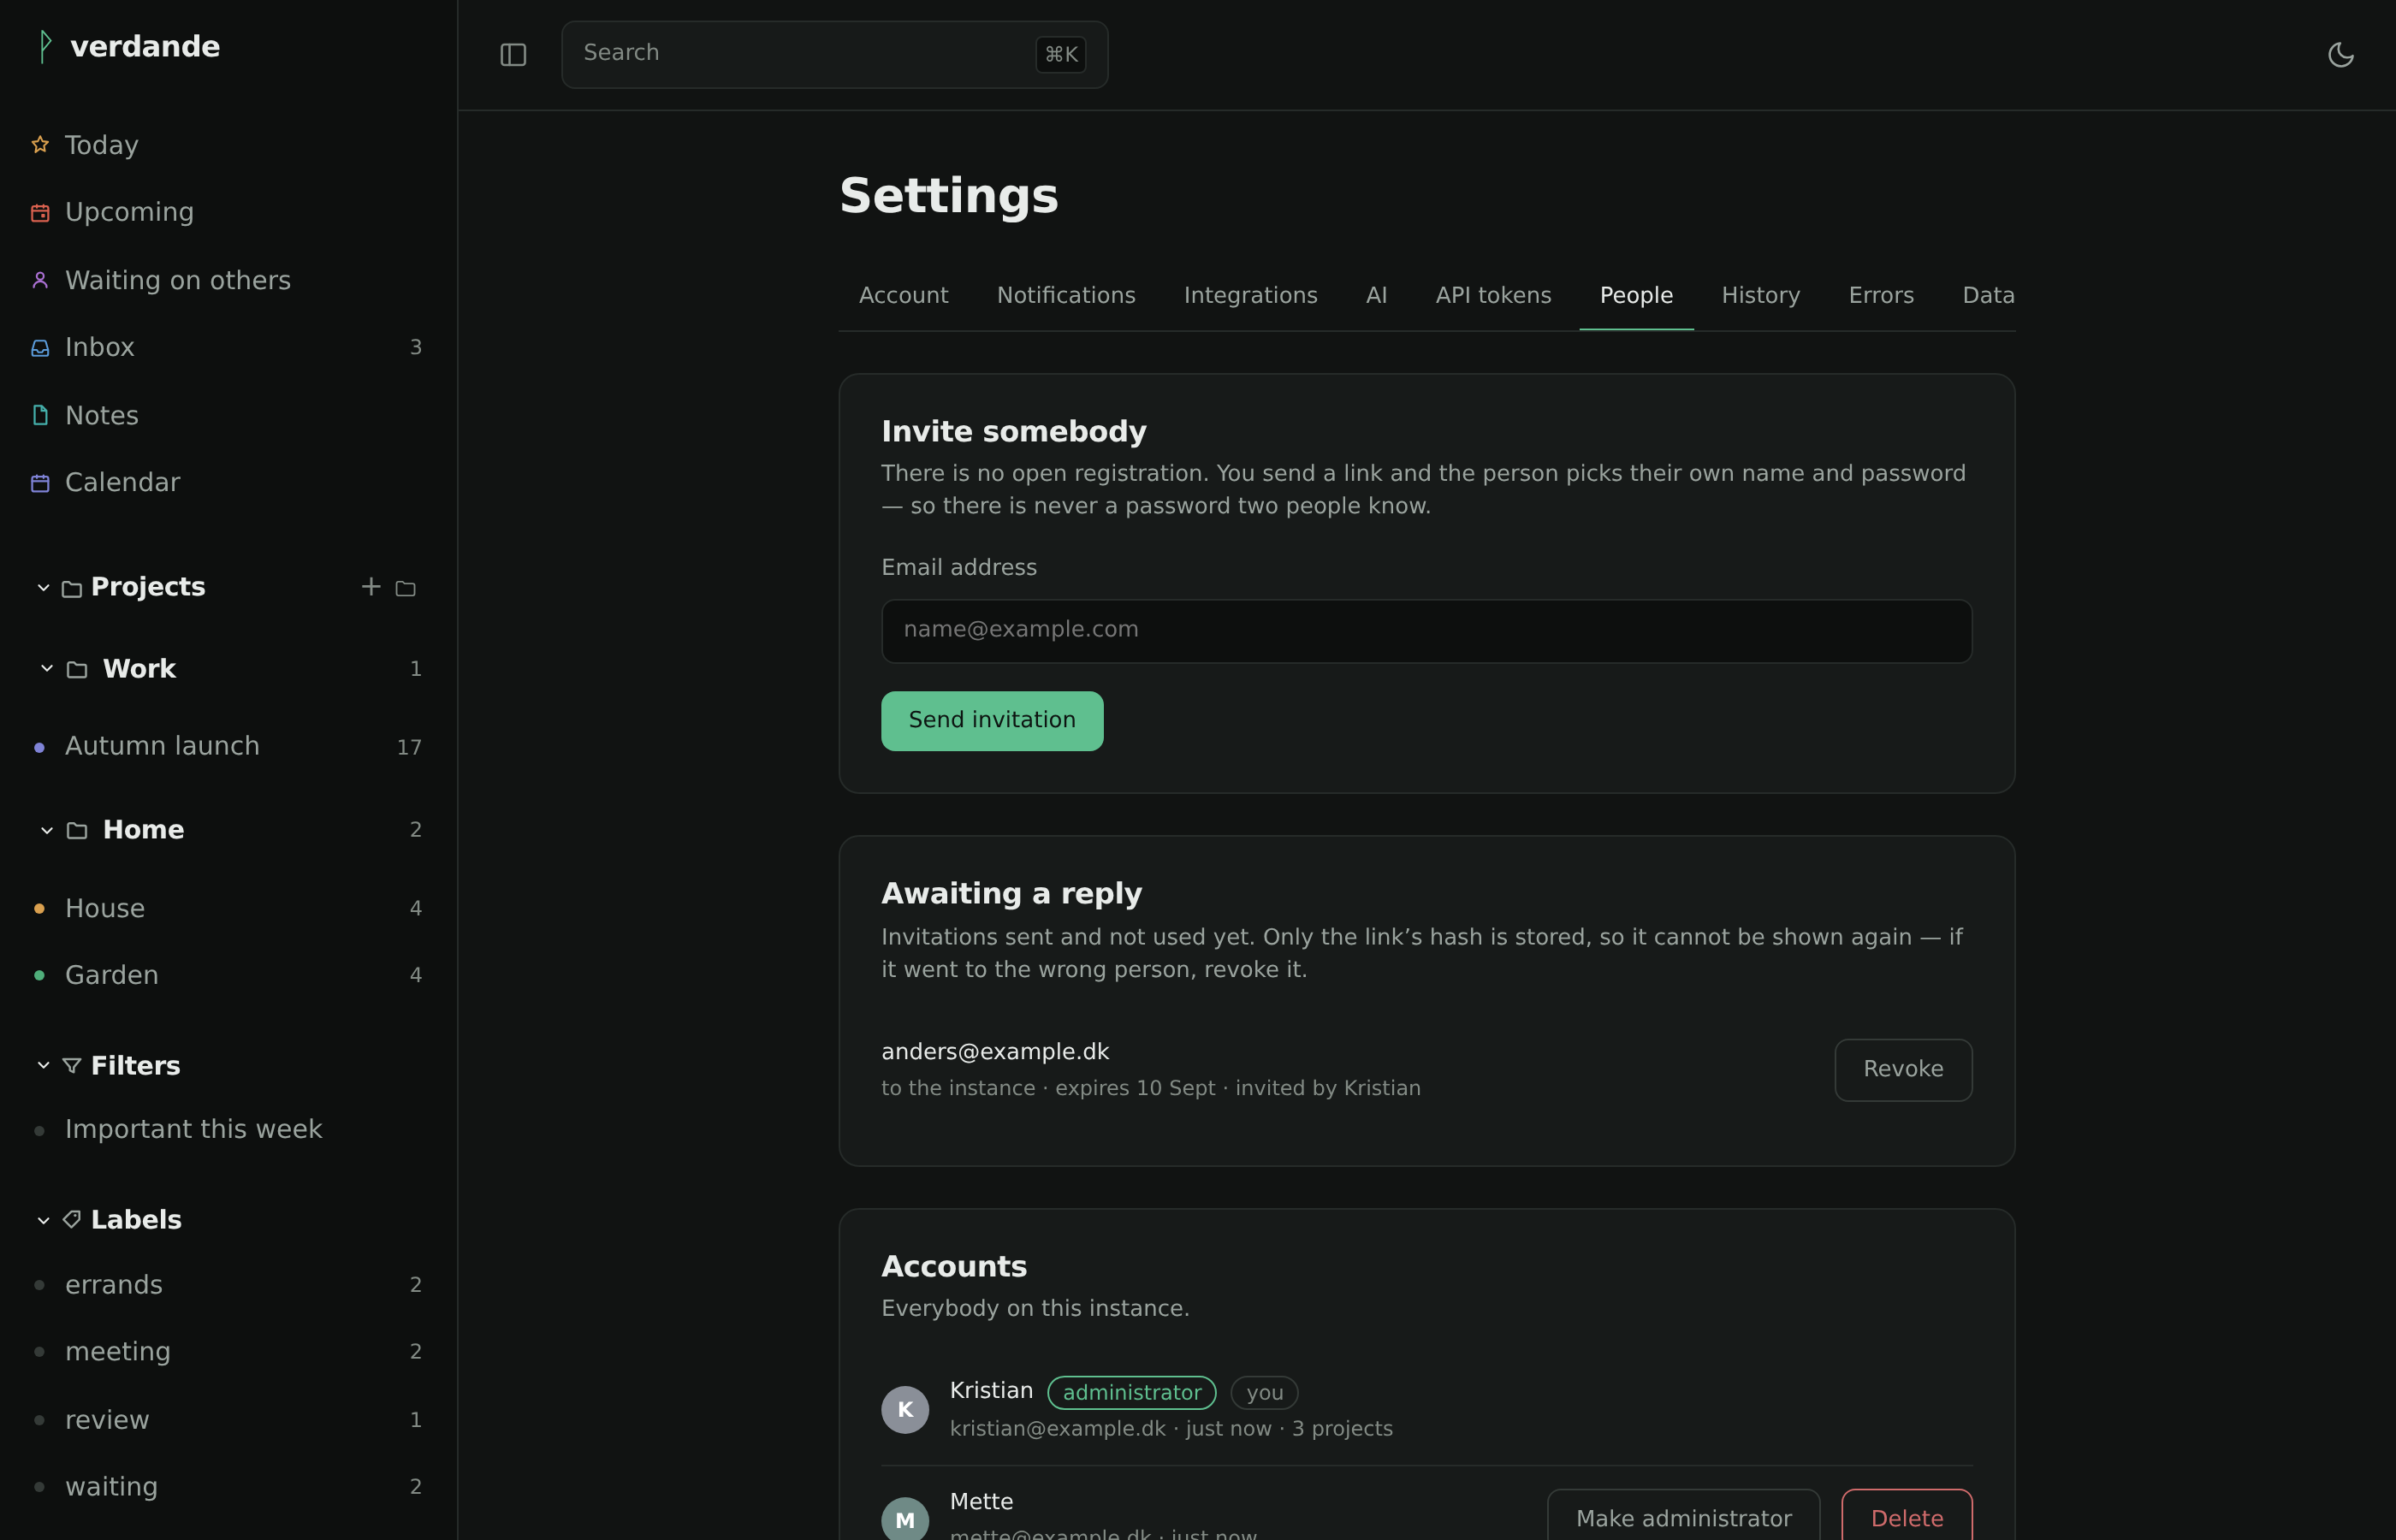2396x1540 pixels.
Task: Click the Inbox count 3
Action: (416, 348)
